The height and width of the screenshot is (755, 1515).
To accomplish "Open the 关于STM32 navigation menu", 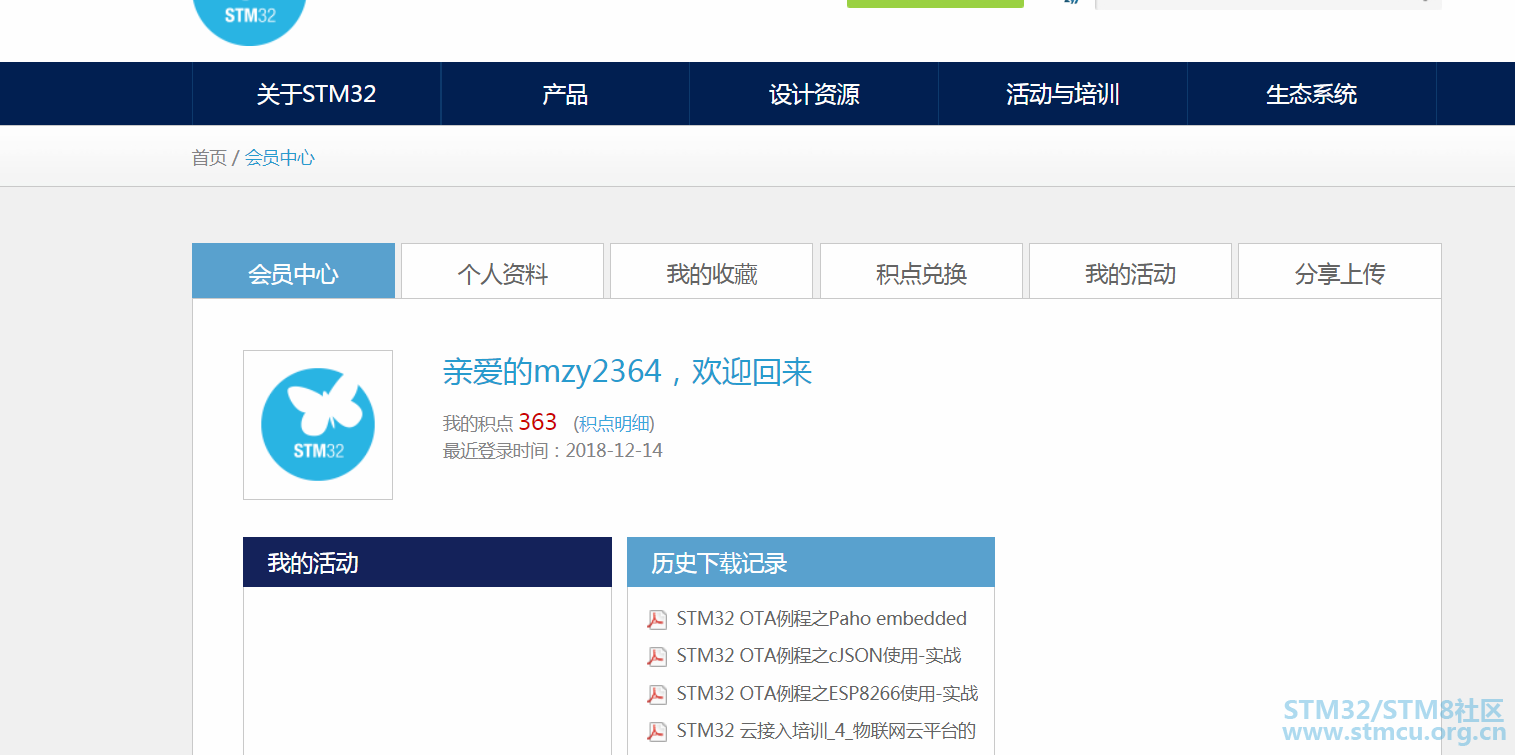I will (x=316, y=94).
